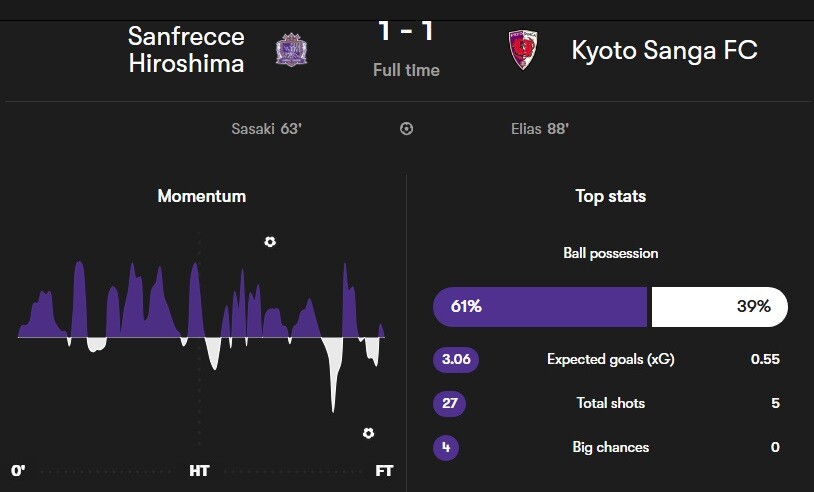The image size is (814, 492).
Task: Click the 1 - 1 final score
Action: pyautogui.click(x=406, y=32)
